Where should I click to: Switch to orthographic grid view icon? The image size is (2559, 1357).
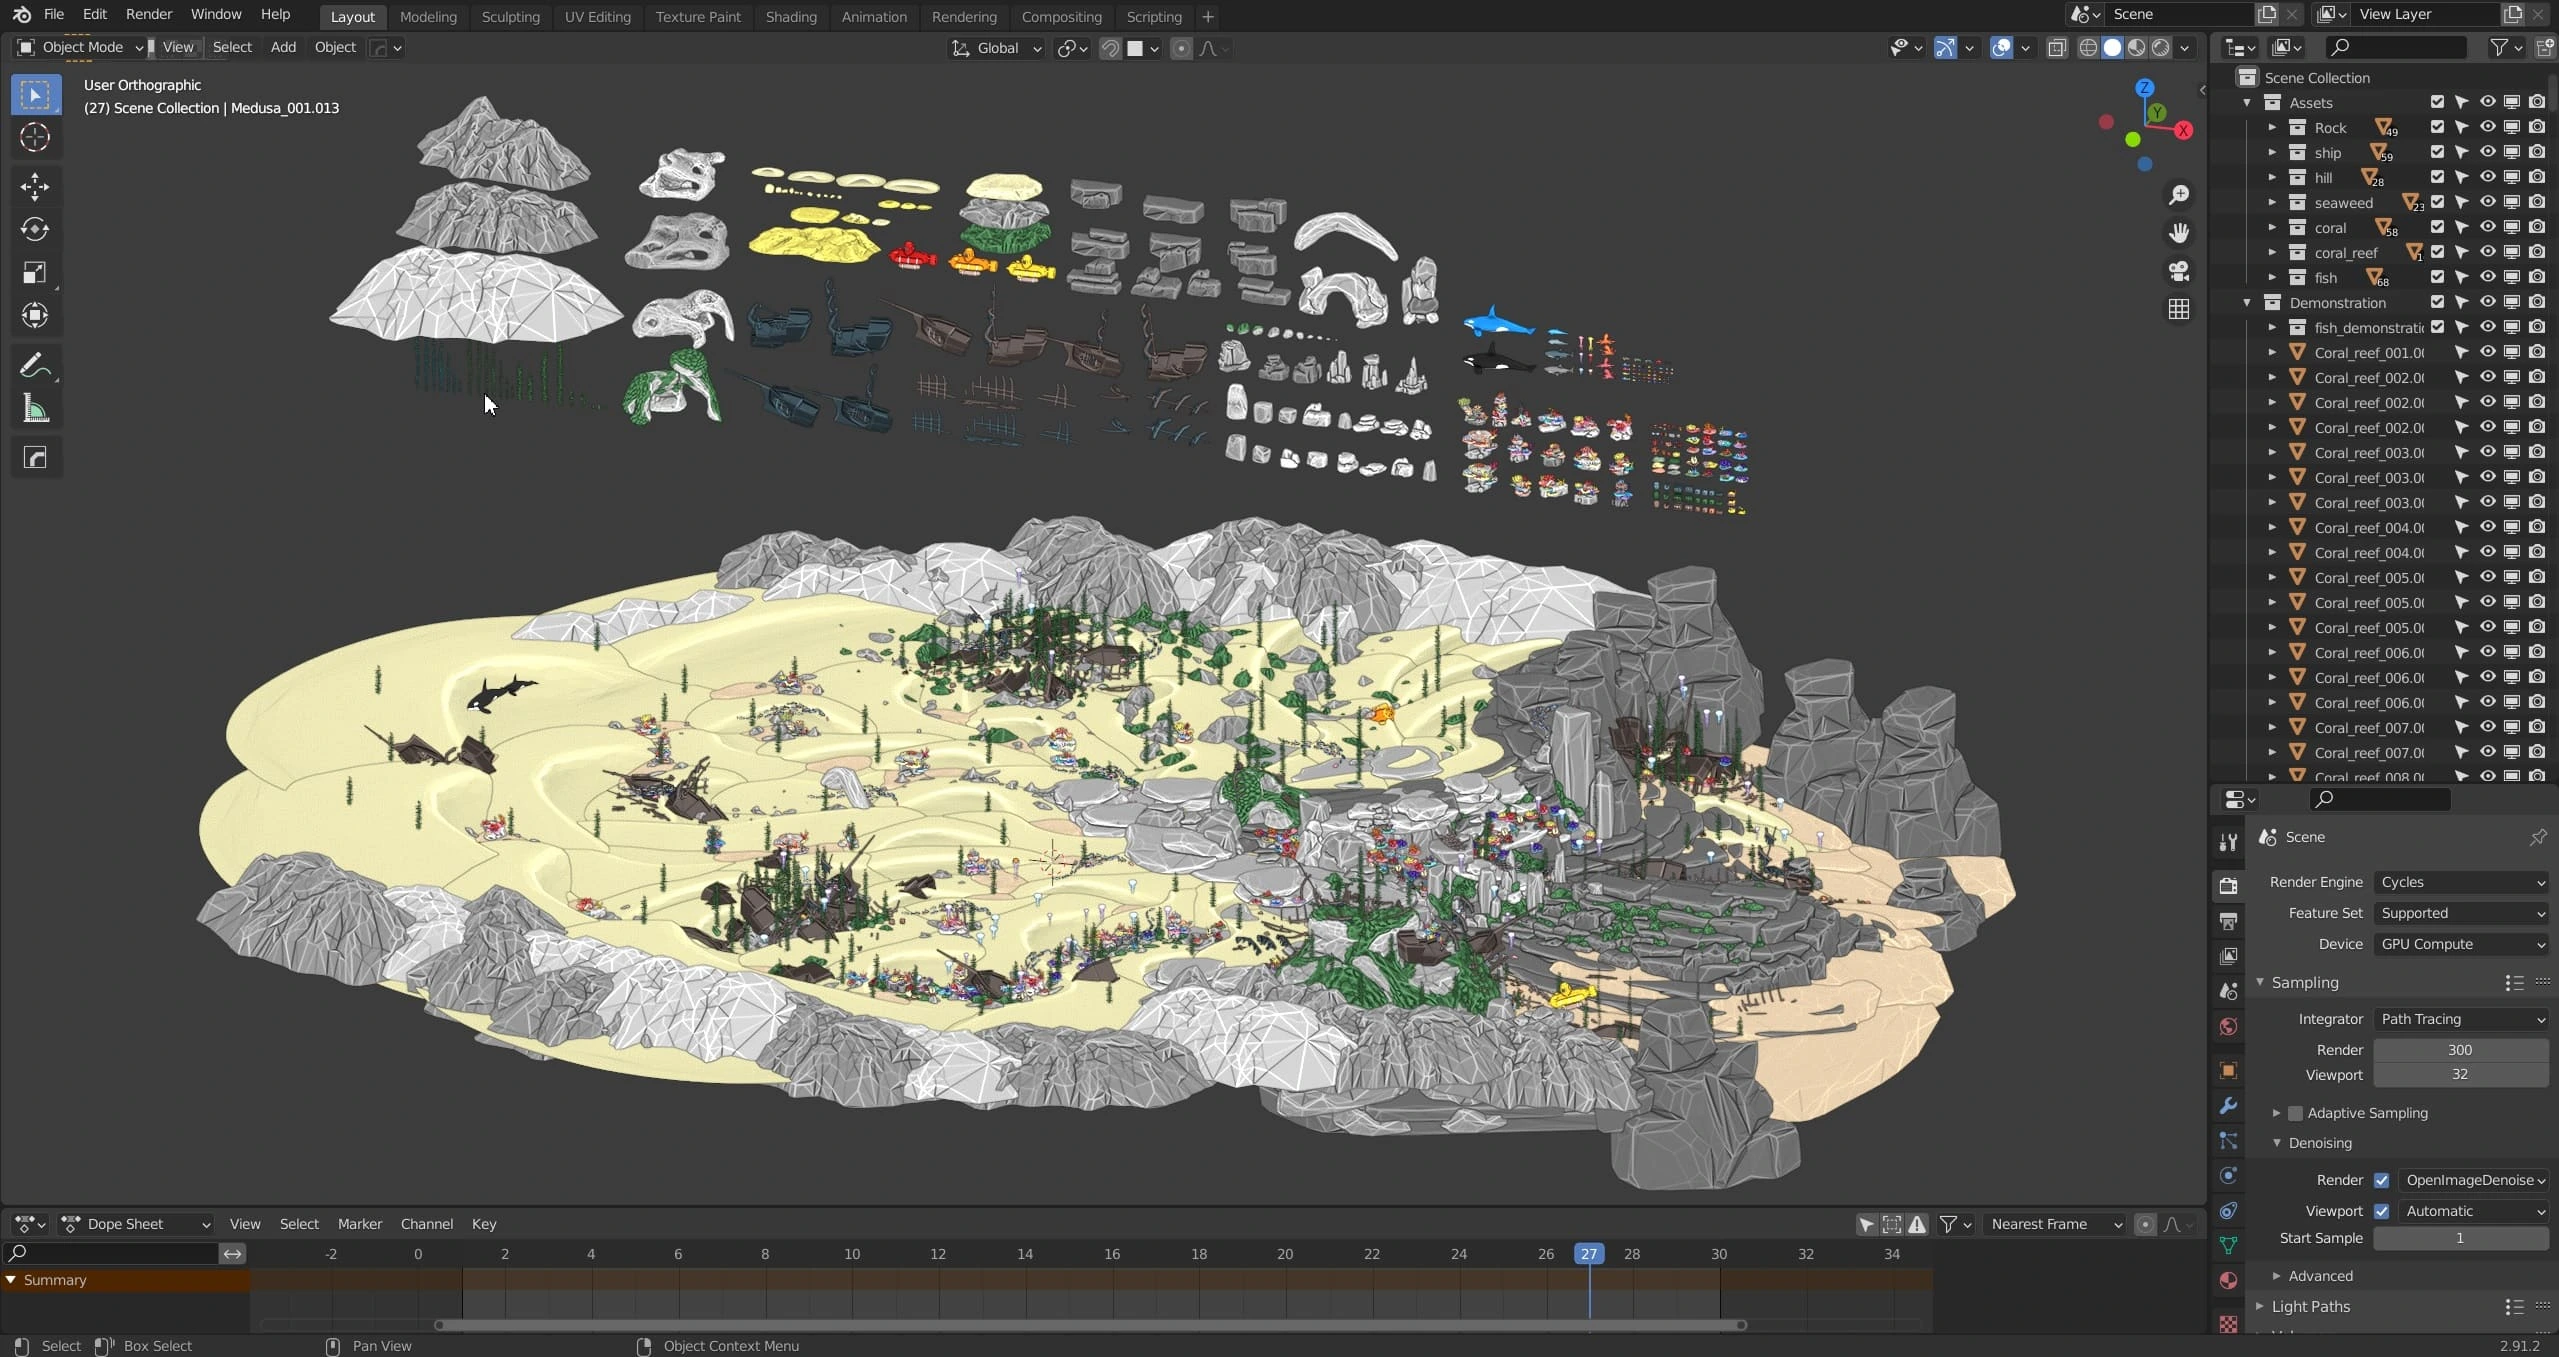pyautogui.click(x=2179, y=309)
